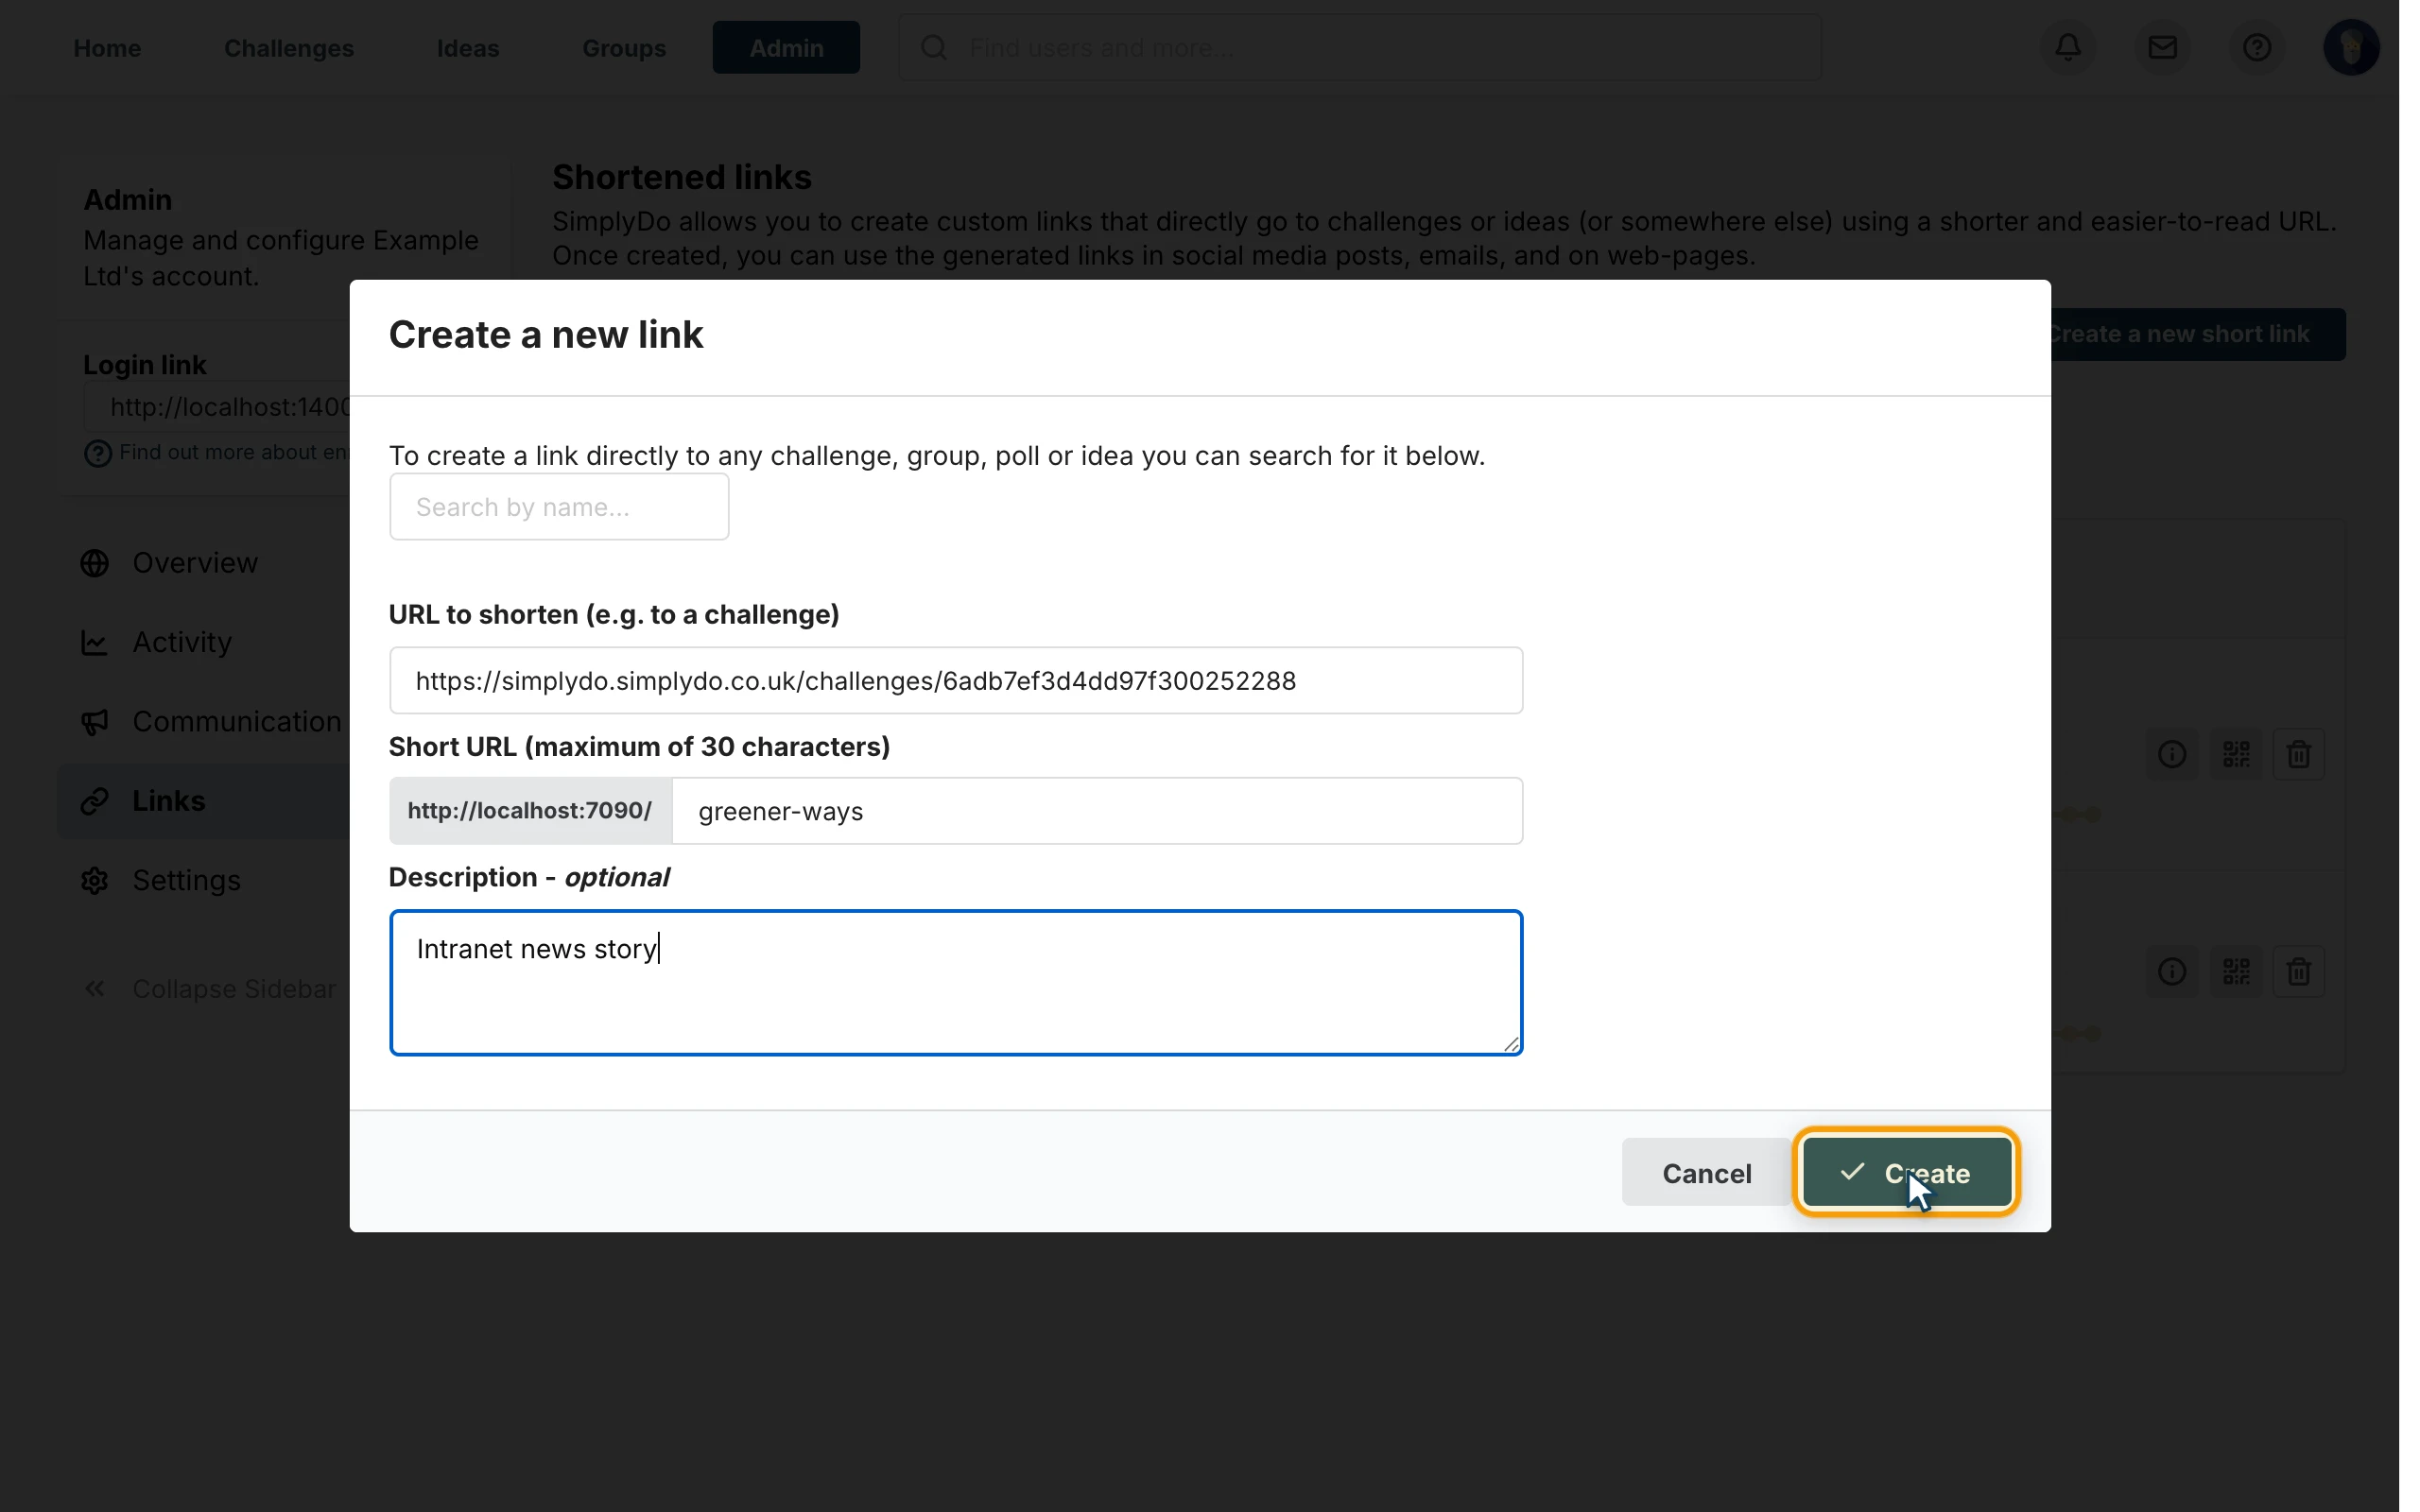Grab the Description textarea resize handle
Viewport: 2420px width, 1512px height.
1510,1043
